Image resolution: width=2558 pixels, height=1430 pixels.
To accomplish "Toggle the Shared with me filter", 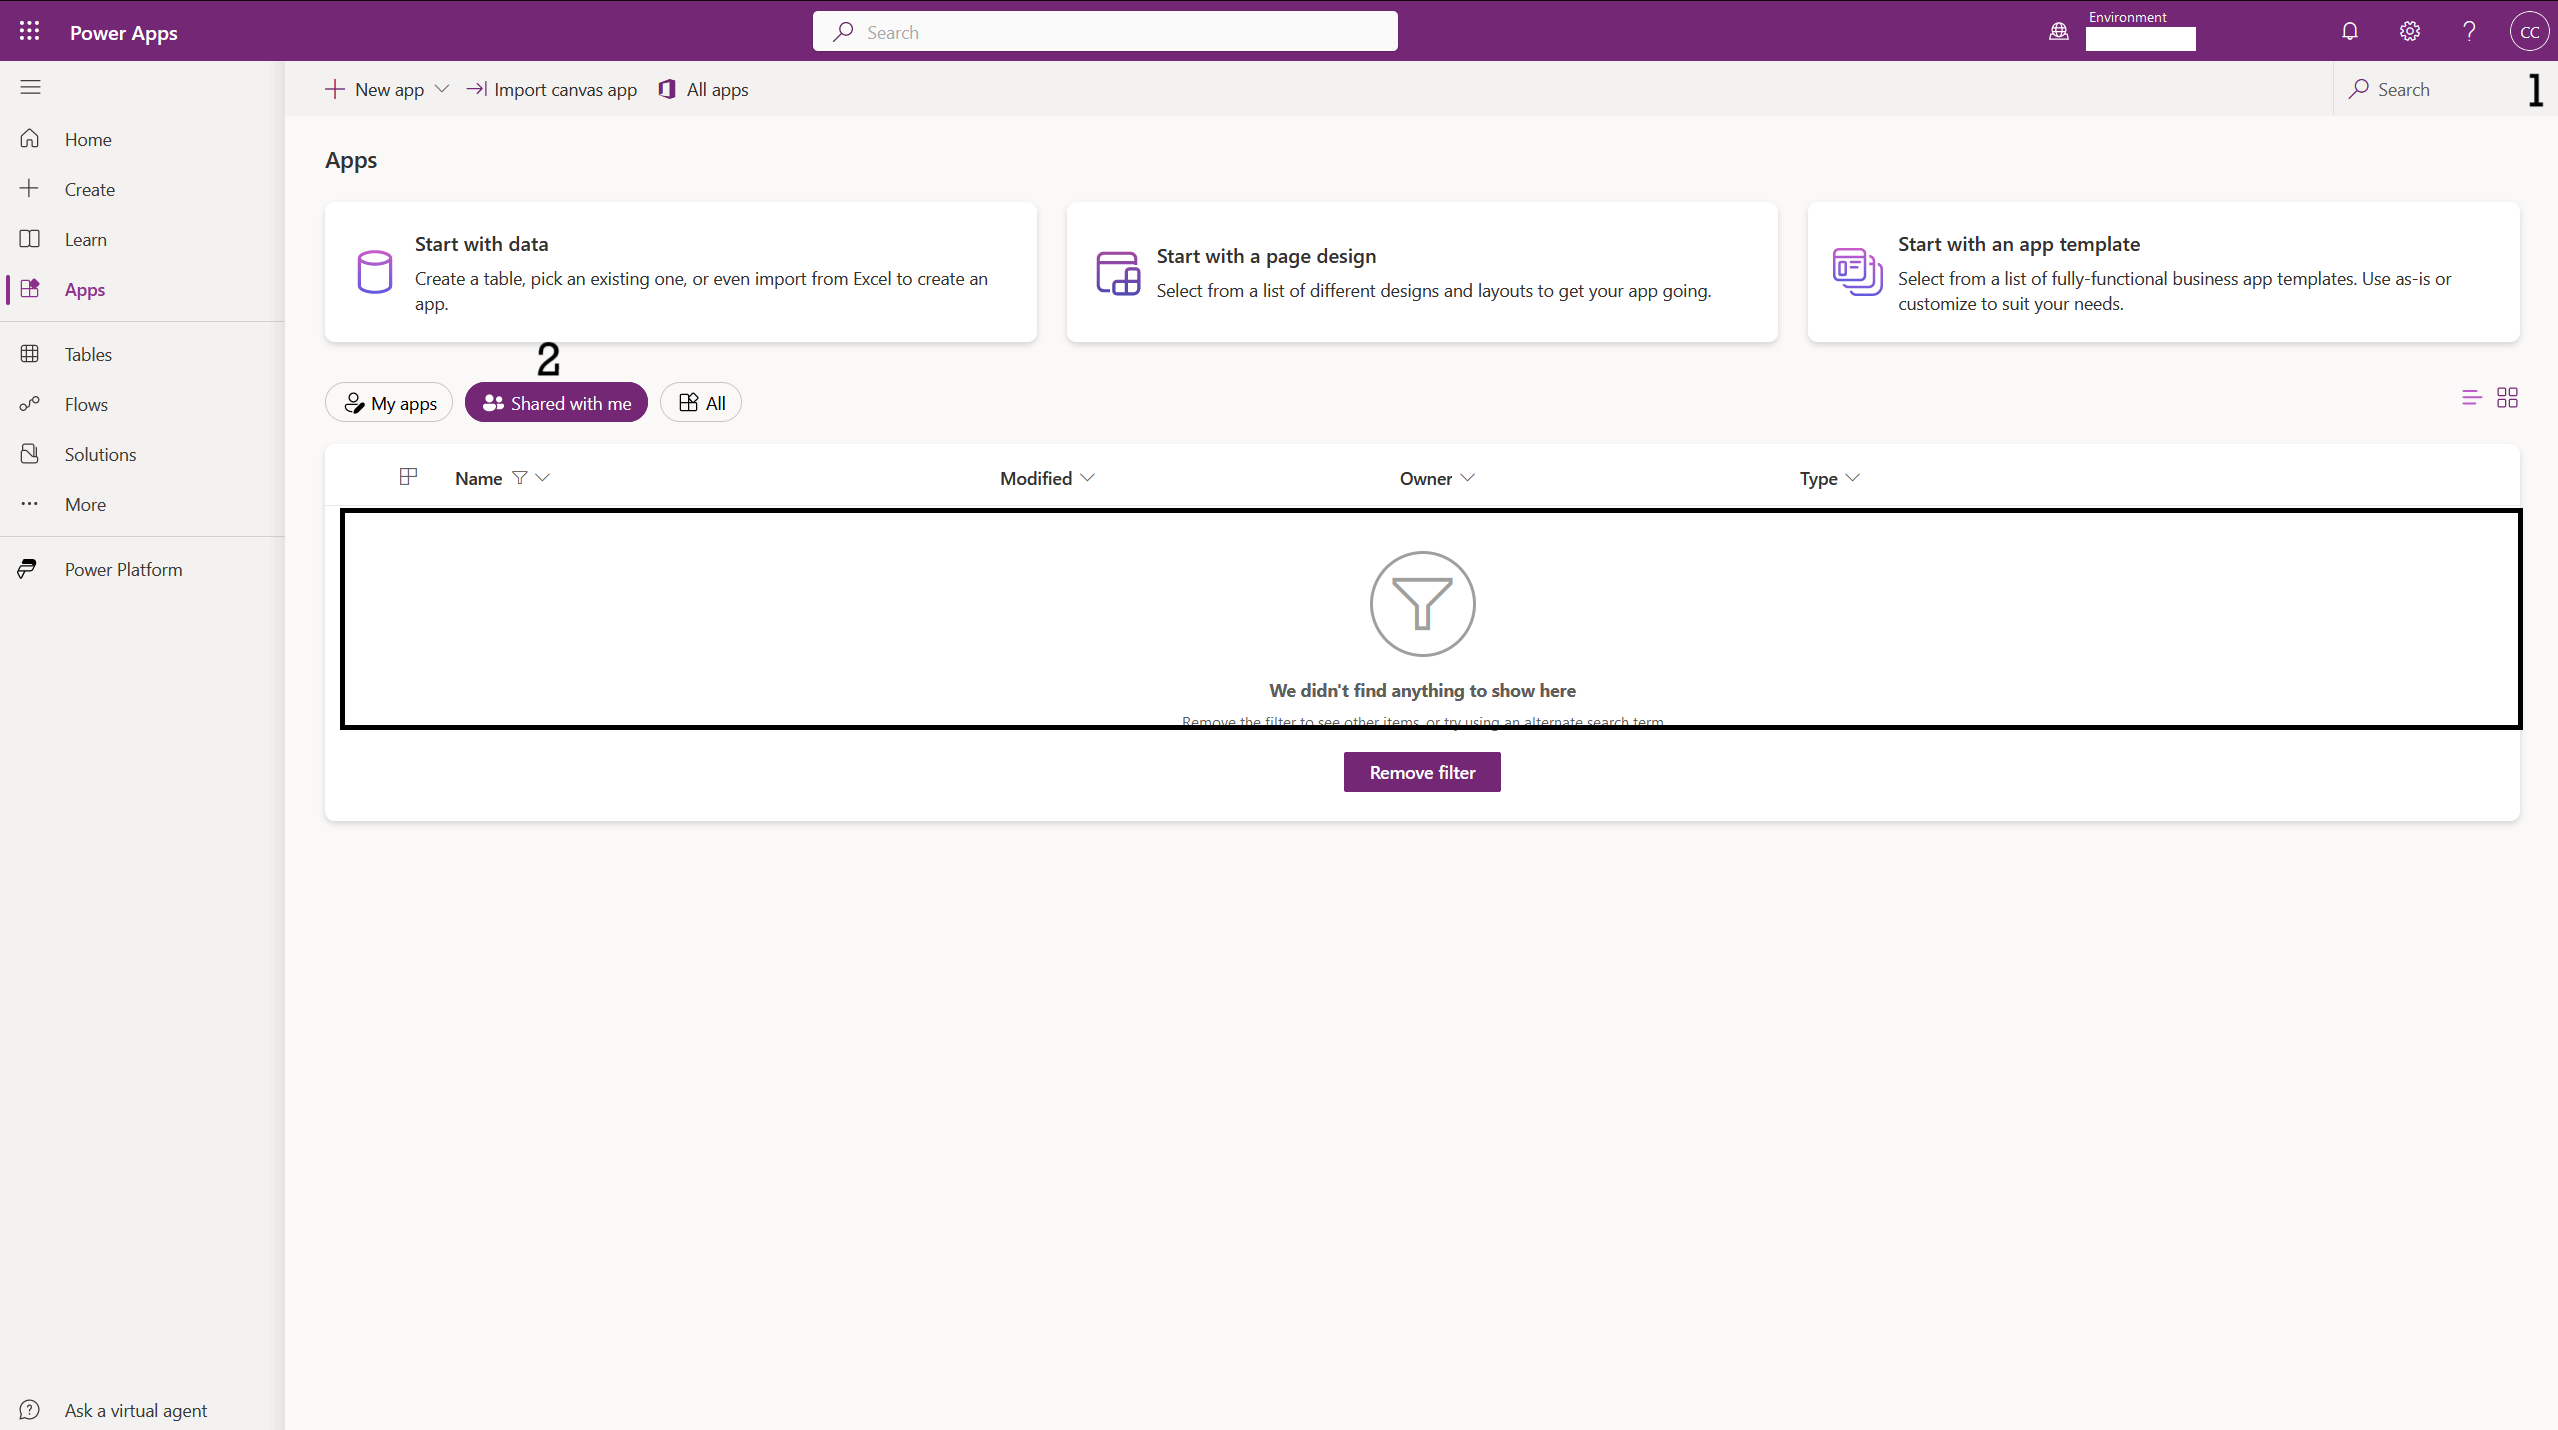I will pyautogui.click(x=556, y=402).
